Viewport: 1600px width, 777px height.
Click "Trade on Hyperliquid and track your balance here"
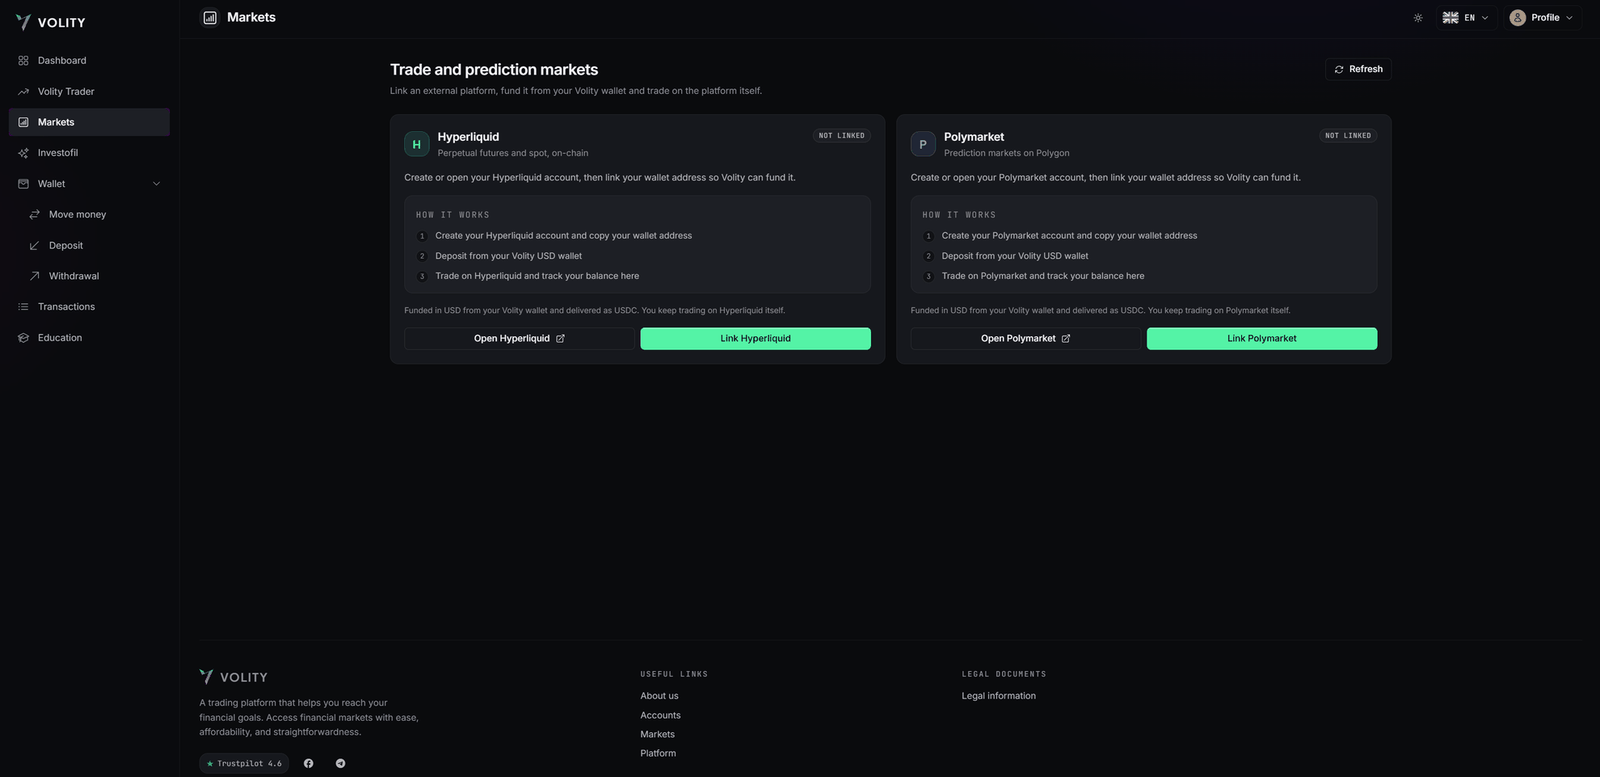point(537,276)
